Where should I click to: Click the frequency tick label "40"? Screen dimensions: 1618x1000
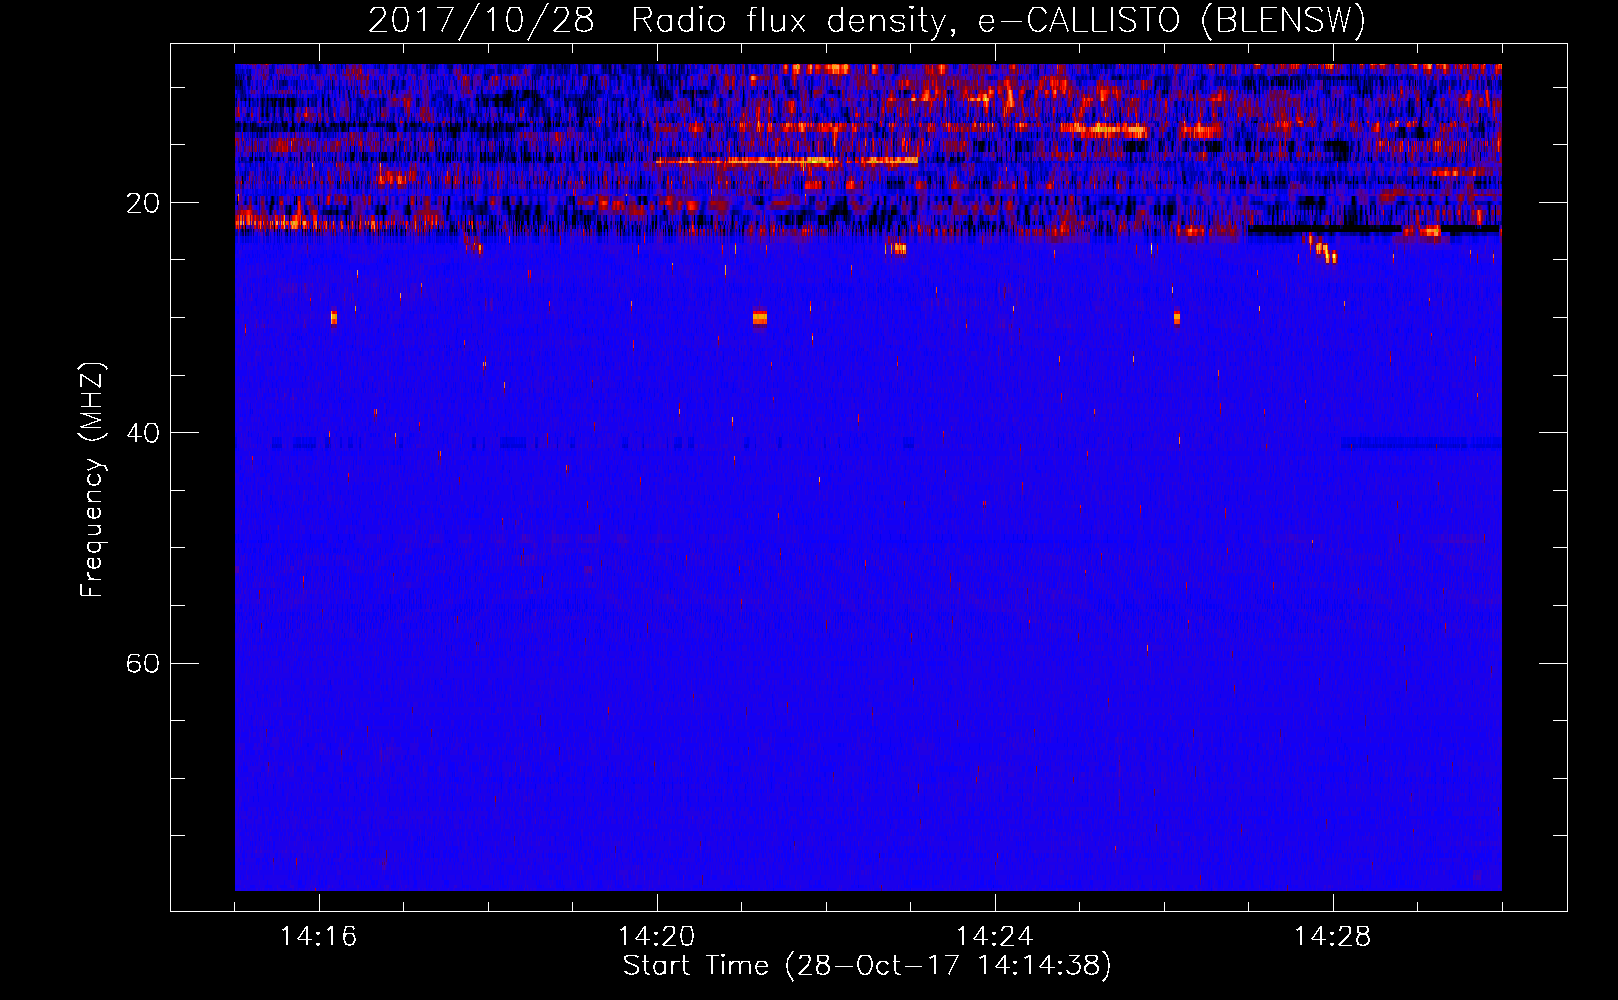(x=143, y=433)
